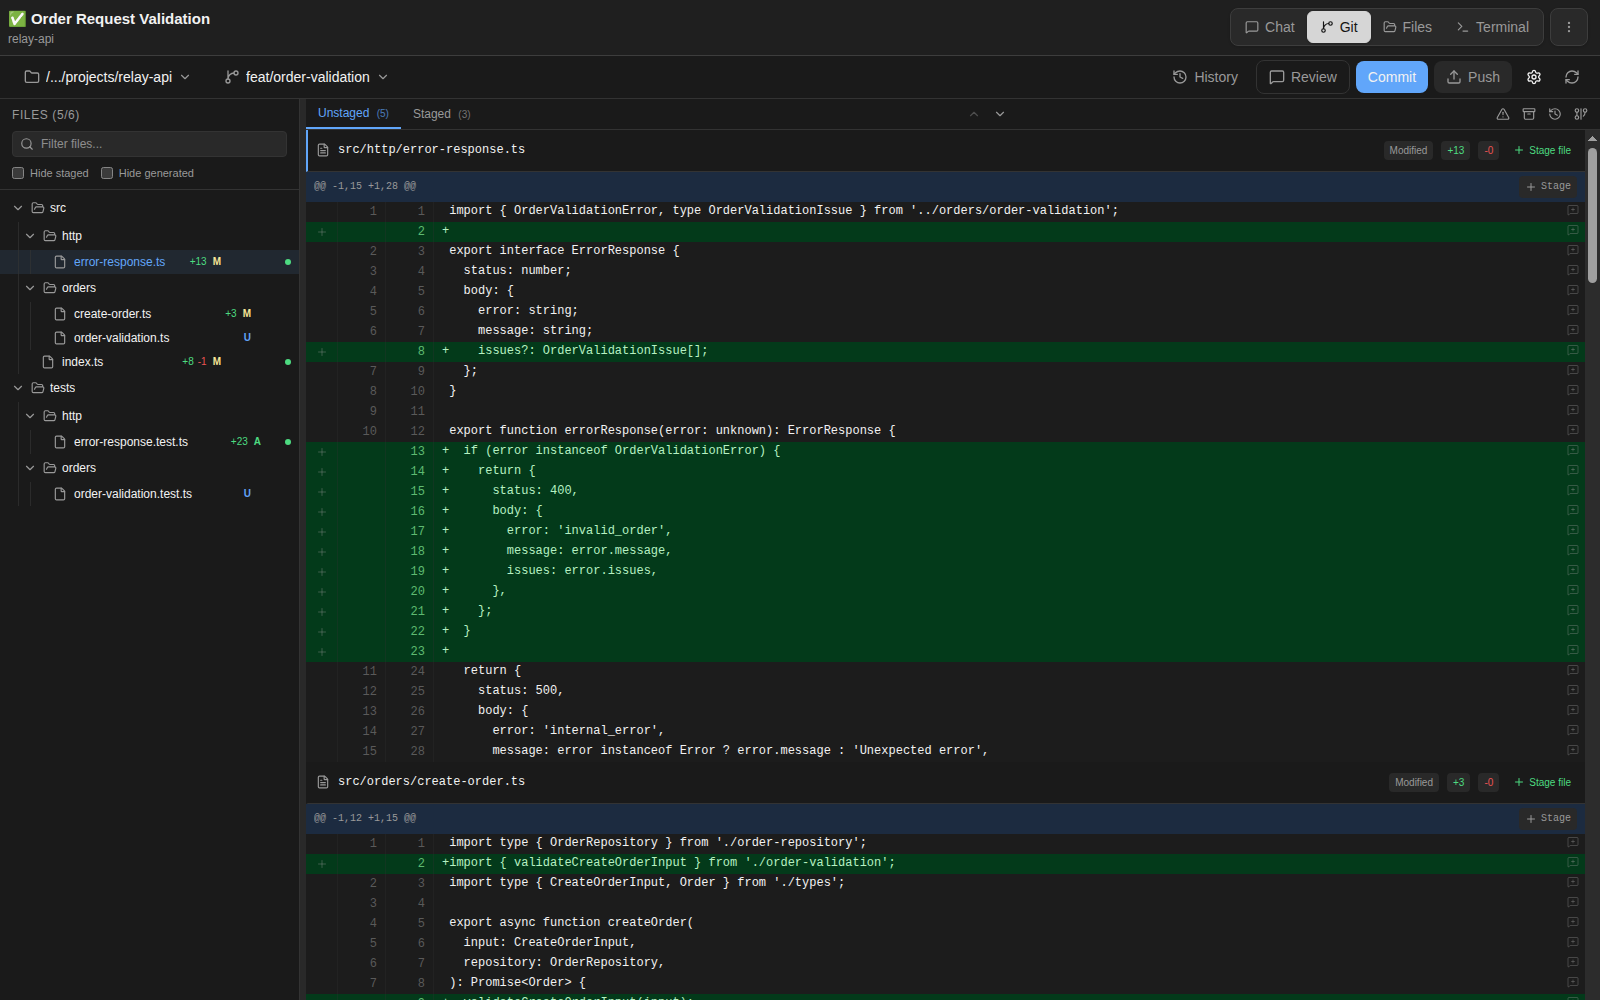Collapse the tests http folder

click(30, 416)
